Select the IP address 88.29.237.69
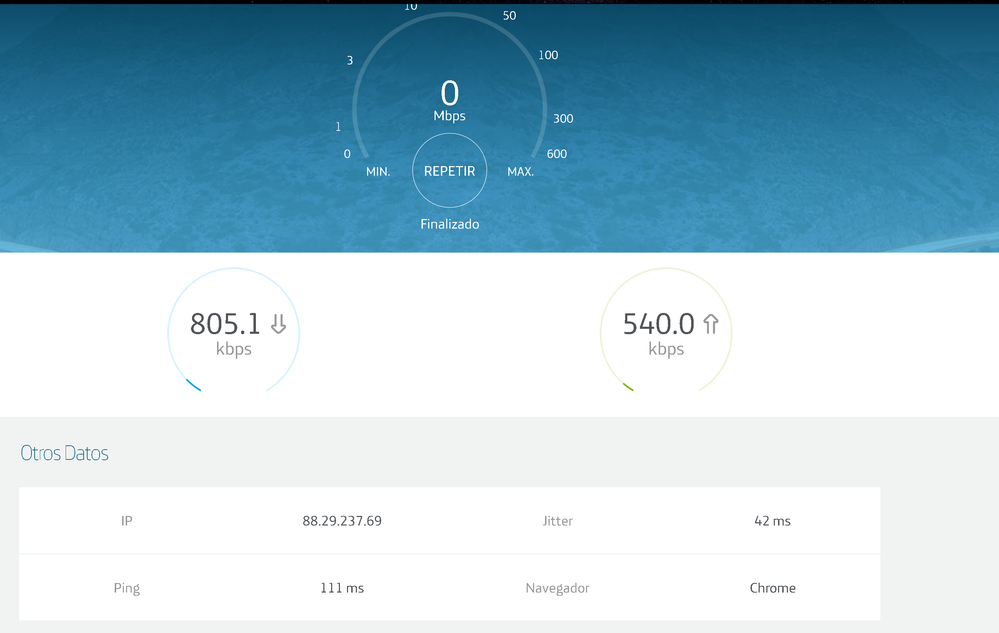Viewport: 999px width, 633px height. point(342,521)
